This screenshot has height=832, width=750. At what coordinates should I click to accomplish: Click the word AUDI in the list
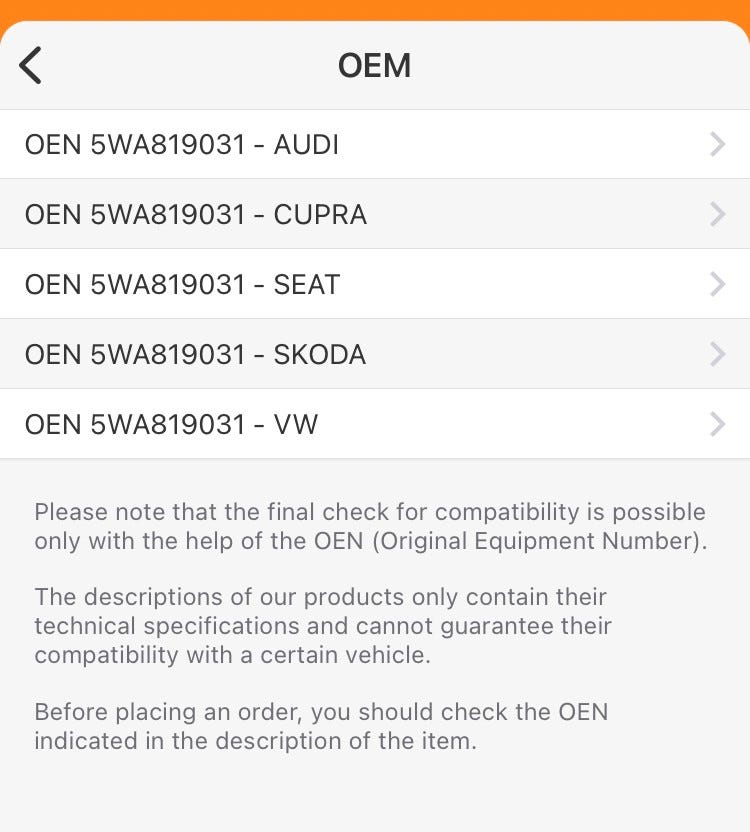(306, 145)
